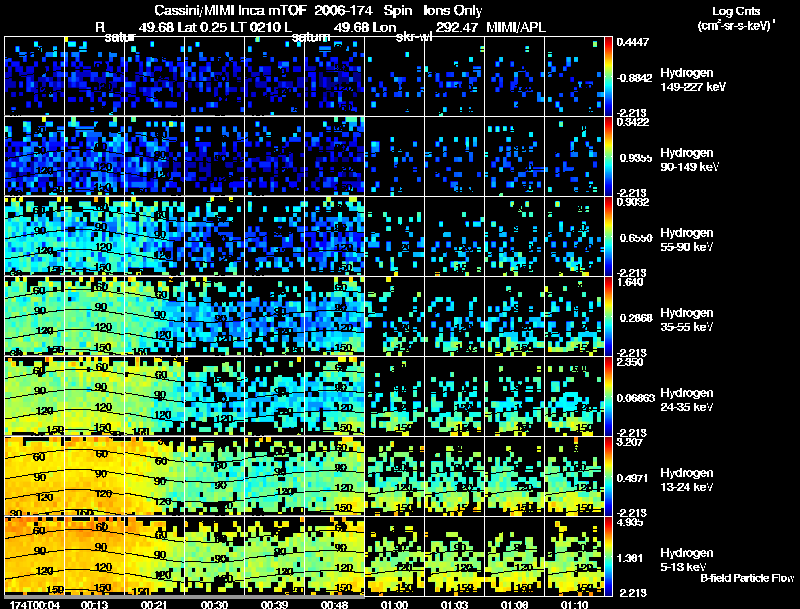800x609 pixels.
Task: Select the color bar beside Hydrogen 35-55 keV
Action: [x=608, y=316]
